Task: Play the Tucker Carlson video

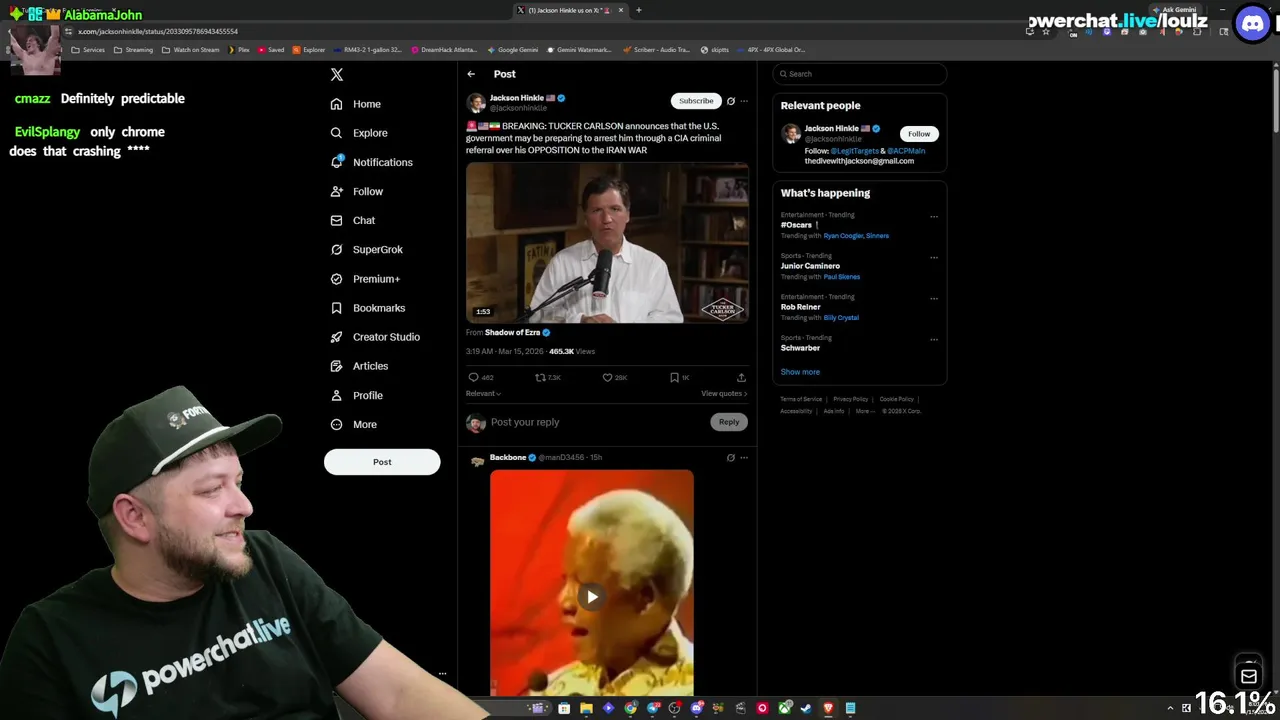Action: (x=607, y=243)
